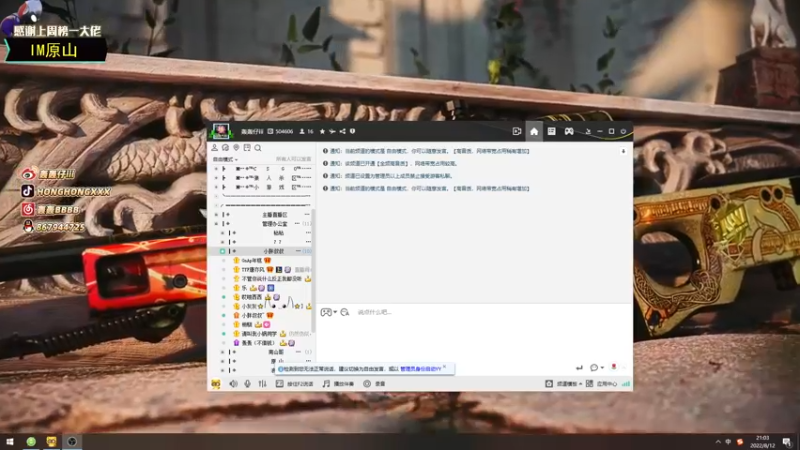The height and width of the screenshot is (450, 800).
Task: Toggle the speaker volume icon
Action: click(x=233, y=384)
